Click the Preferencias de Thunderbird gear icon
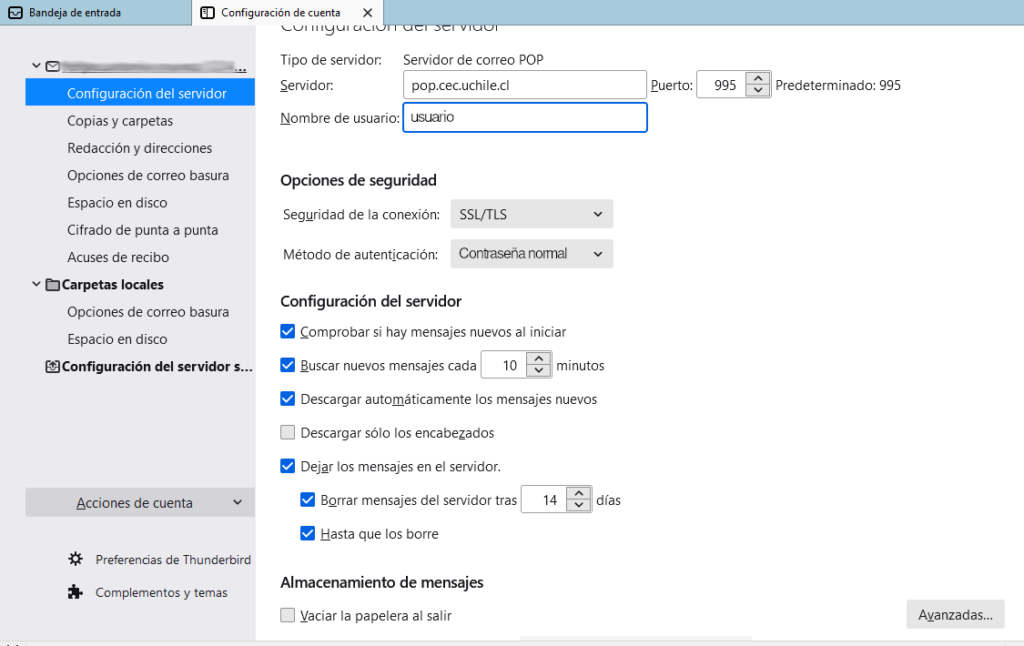 75,559
